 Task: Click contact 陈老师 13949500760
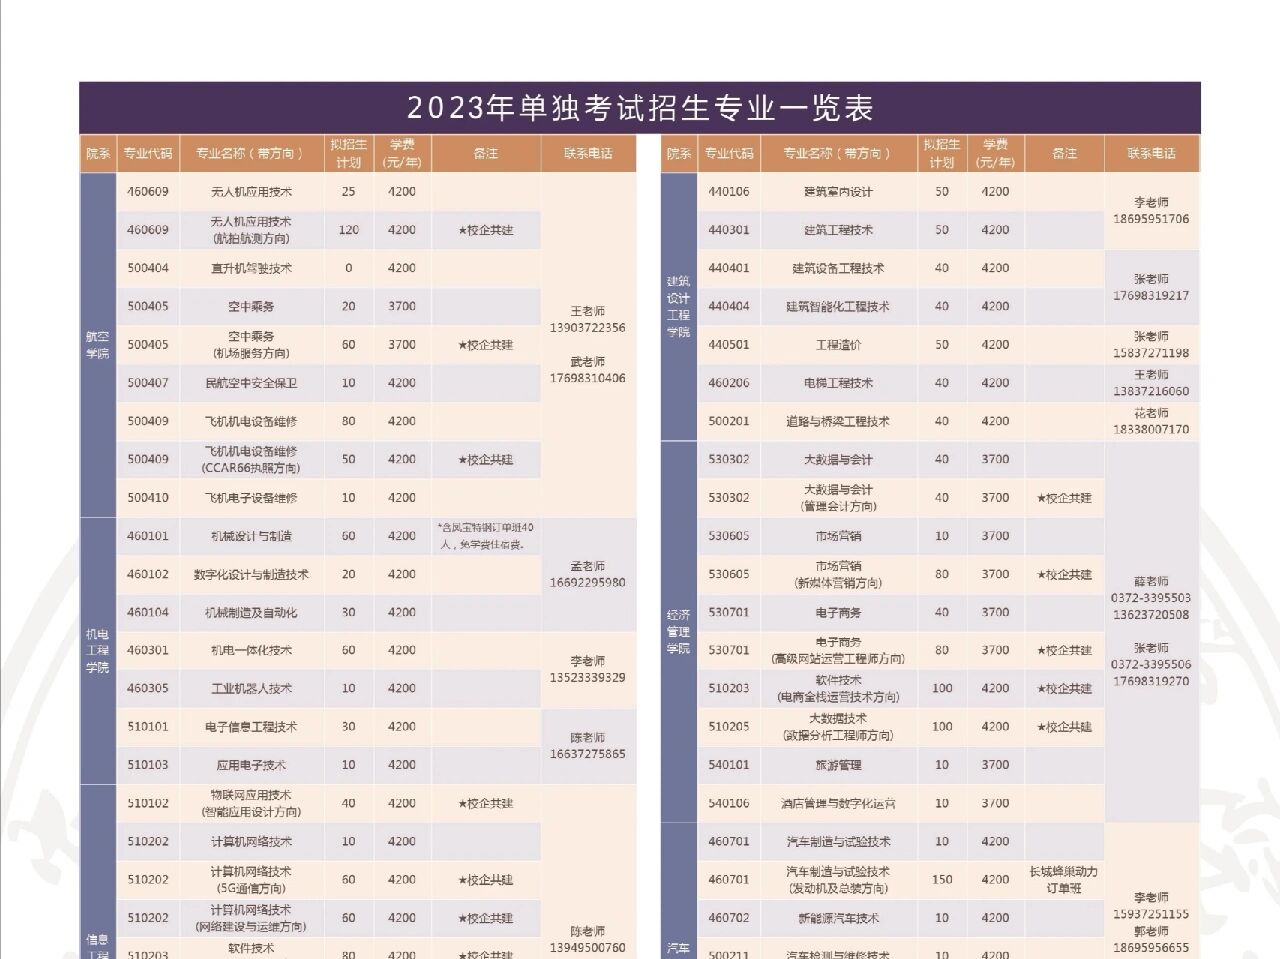tap(588, 939)
